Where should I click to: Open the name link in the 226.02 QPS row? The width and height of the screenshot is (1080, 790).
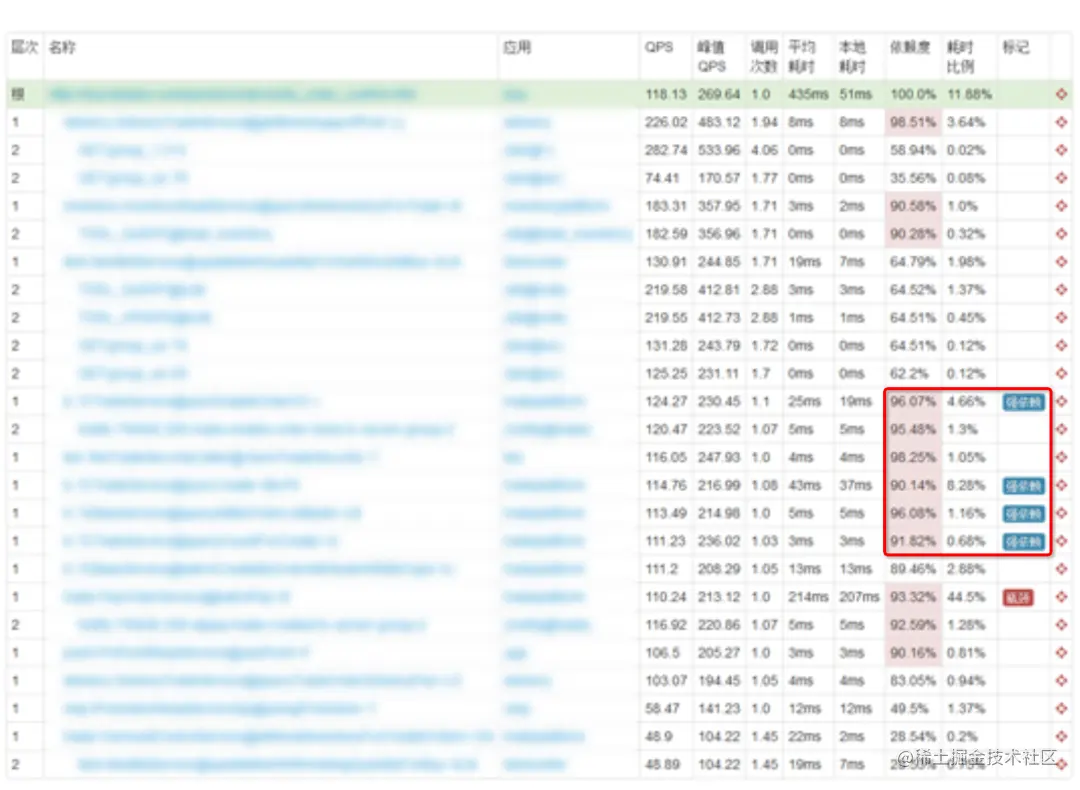[x=233, y=123]
